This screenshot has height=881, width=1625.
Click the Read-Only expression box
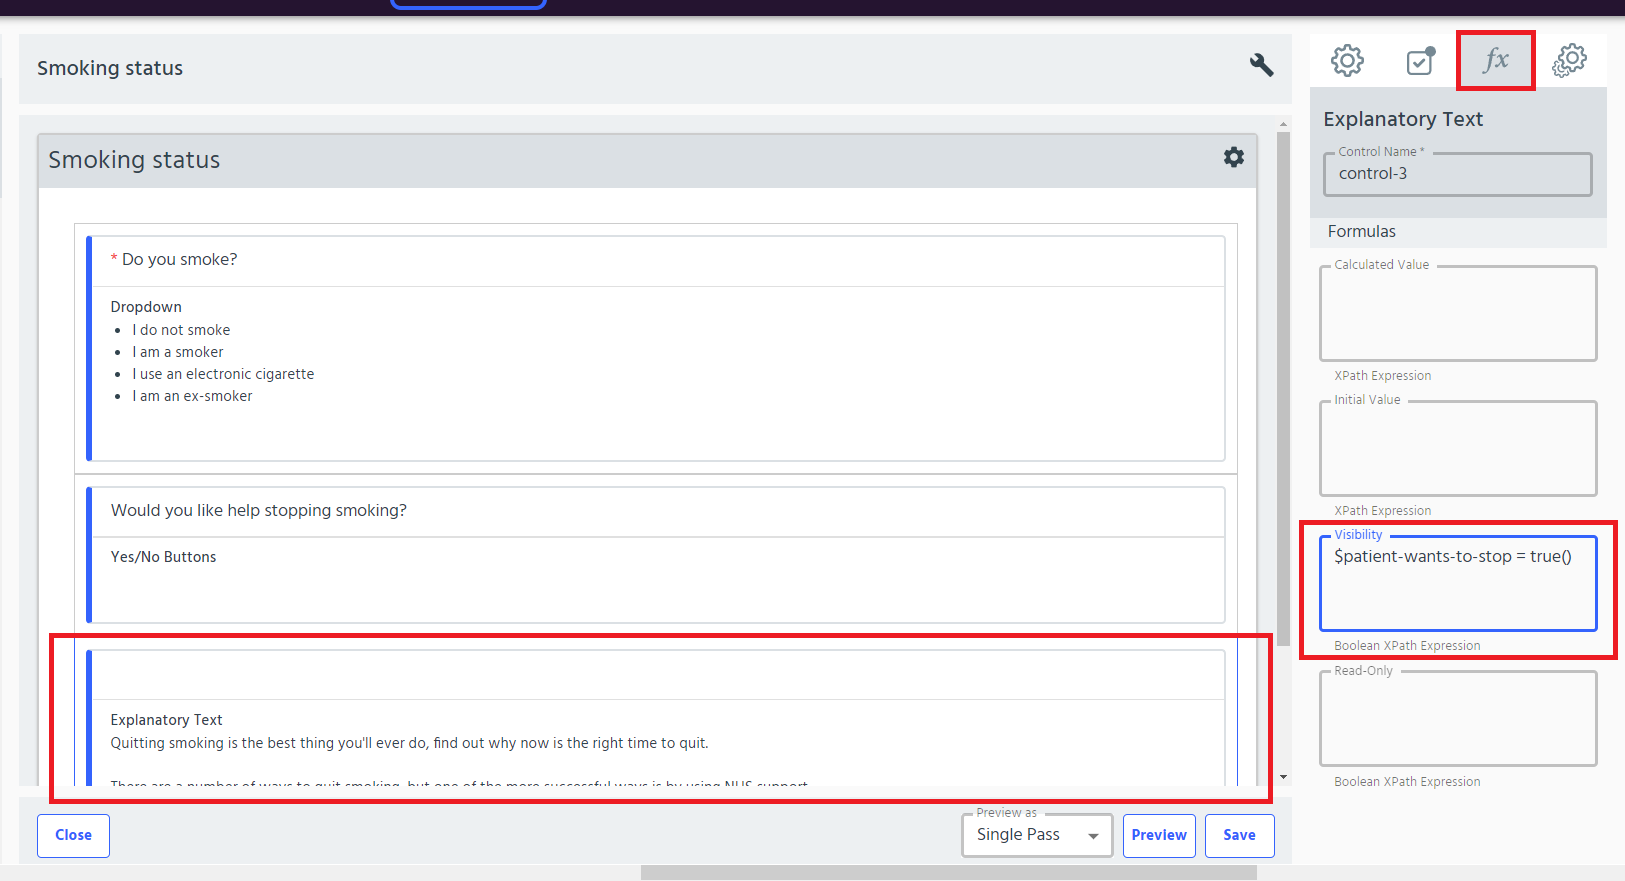click(x=1458, y=718)
